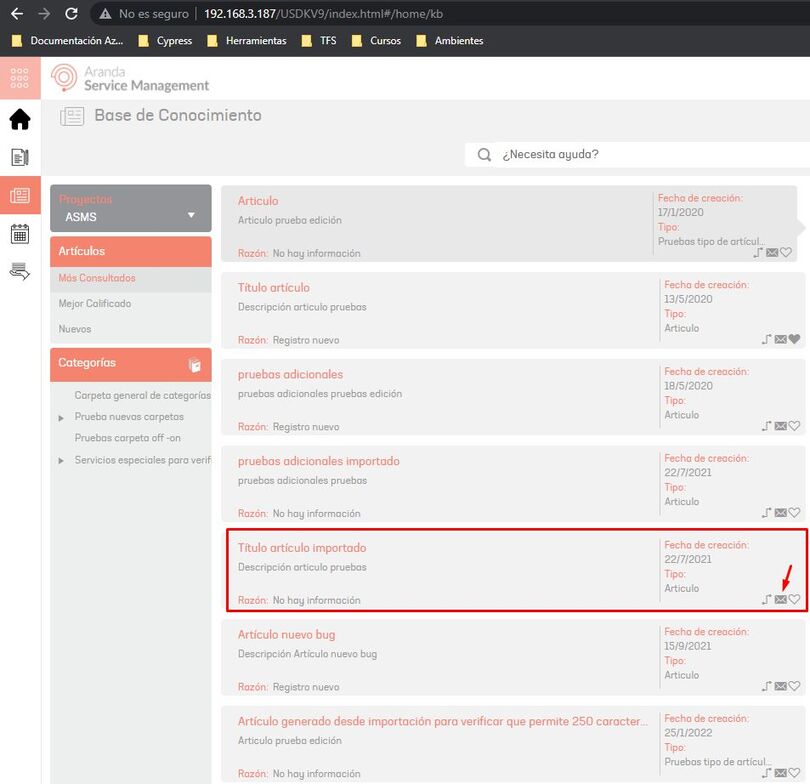810x784 pixels.
Task: Click envelope icon on 'pruebas adicionales' card
Action: [x=781, y=426]
